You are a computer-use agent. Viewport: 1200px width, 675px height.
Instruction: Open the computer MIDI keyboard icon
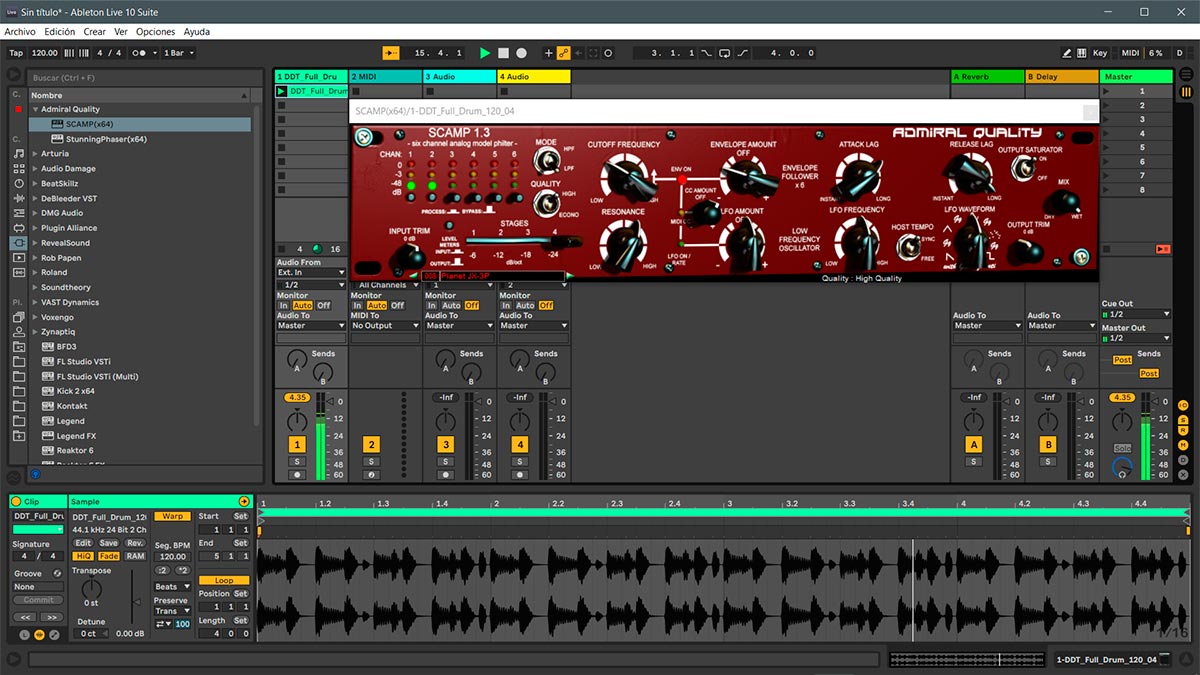point(1084,53)
